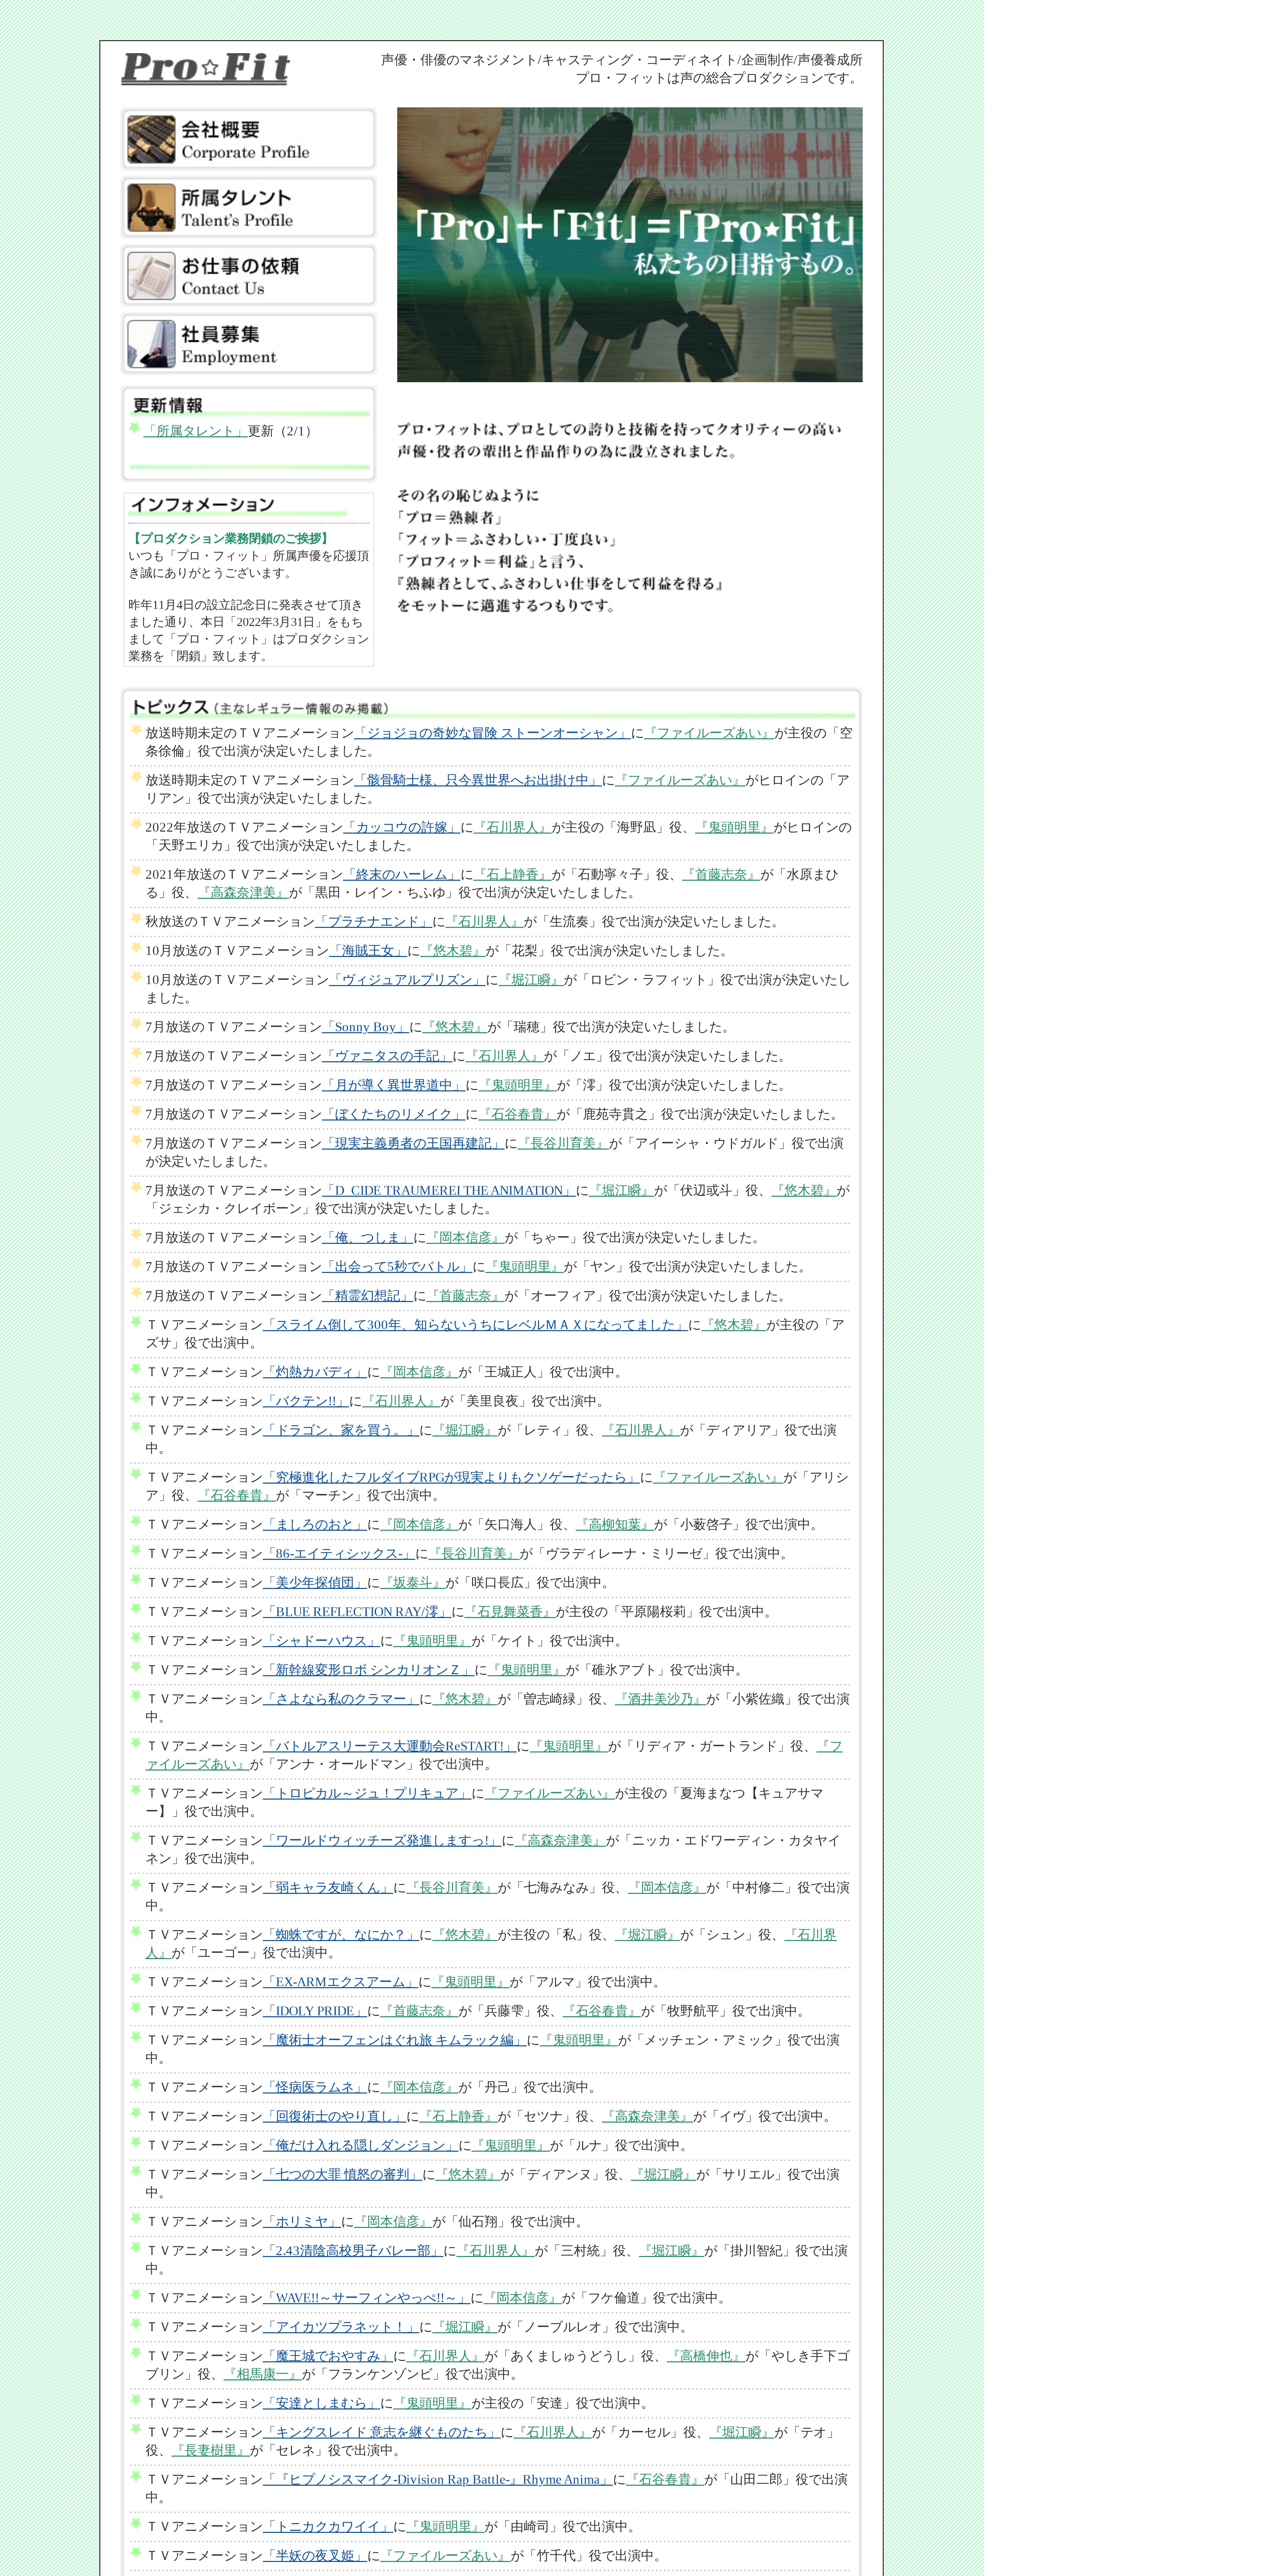The height and width of the screenshot is (2576, 1288).
Task: Open ジョジョの奇妙な冒険 ストーンオーシャン link
Action: click(492, 733)
